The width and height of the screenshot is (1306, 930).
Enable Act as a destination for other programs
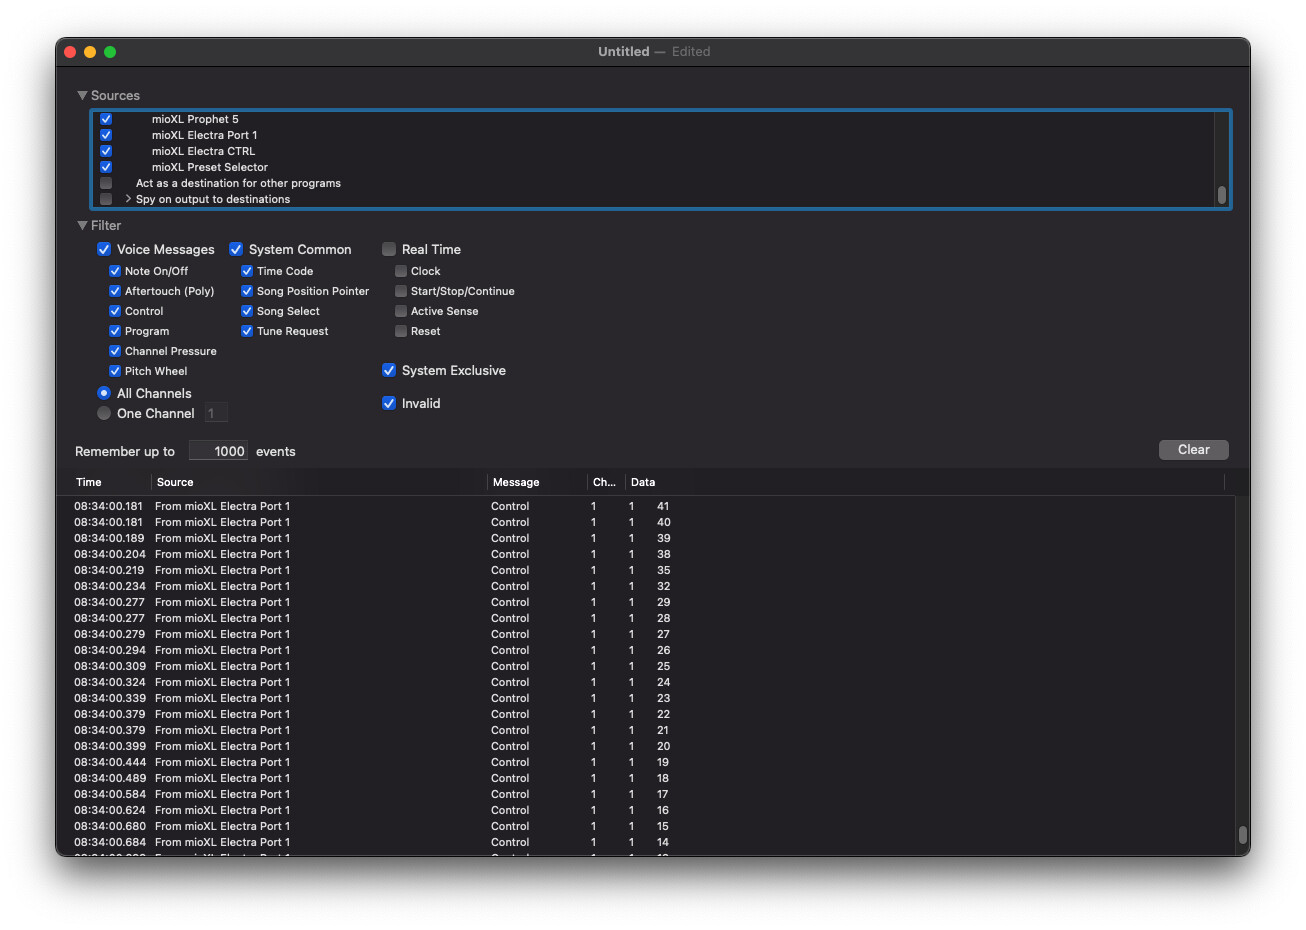tap(105, 183)
